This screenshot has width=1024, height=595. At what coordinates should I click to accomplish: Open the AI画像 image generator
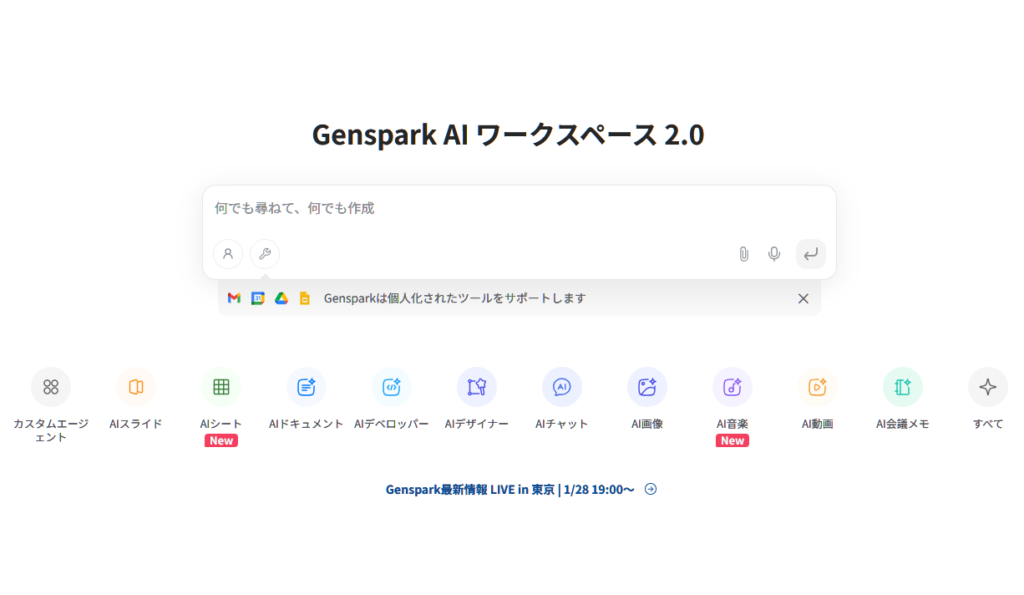pos(647,387)
